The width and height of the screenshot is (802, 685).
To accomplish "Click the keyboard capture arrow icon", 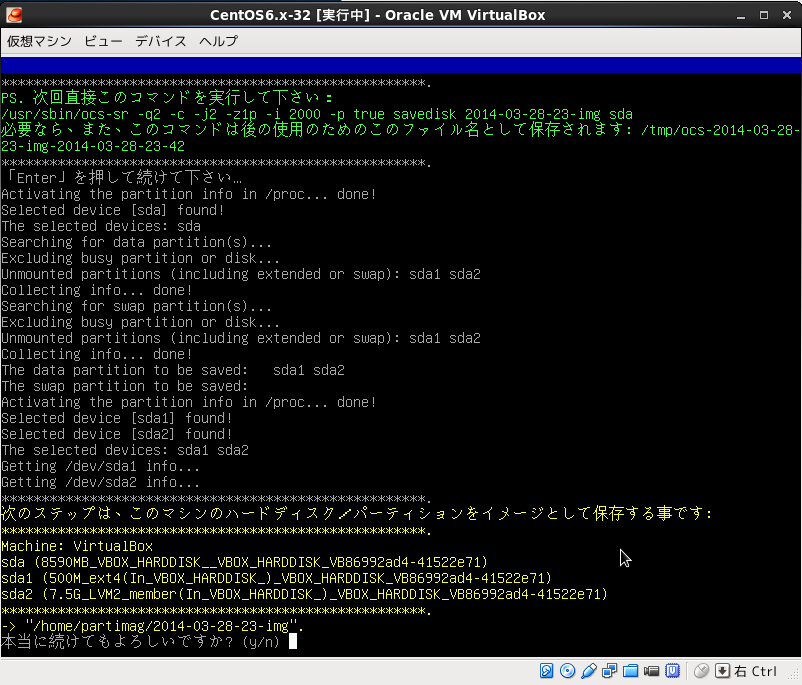I will (723, 671).
